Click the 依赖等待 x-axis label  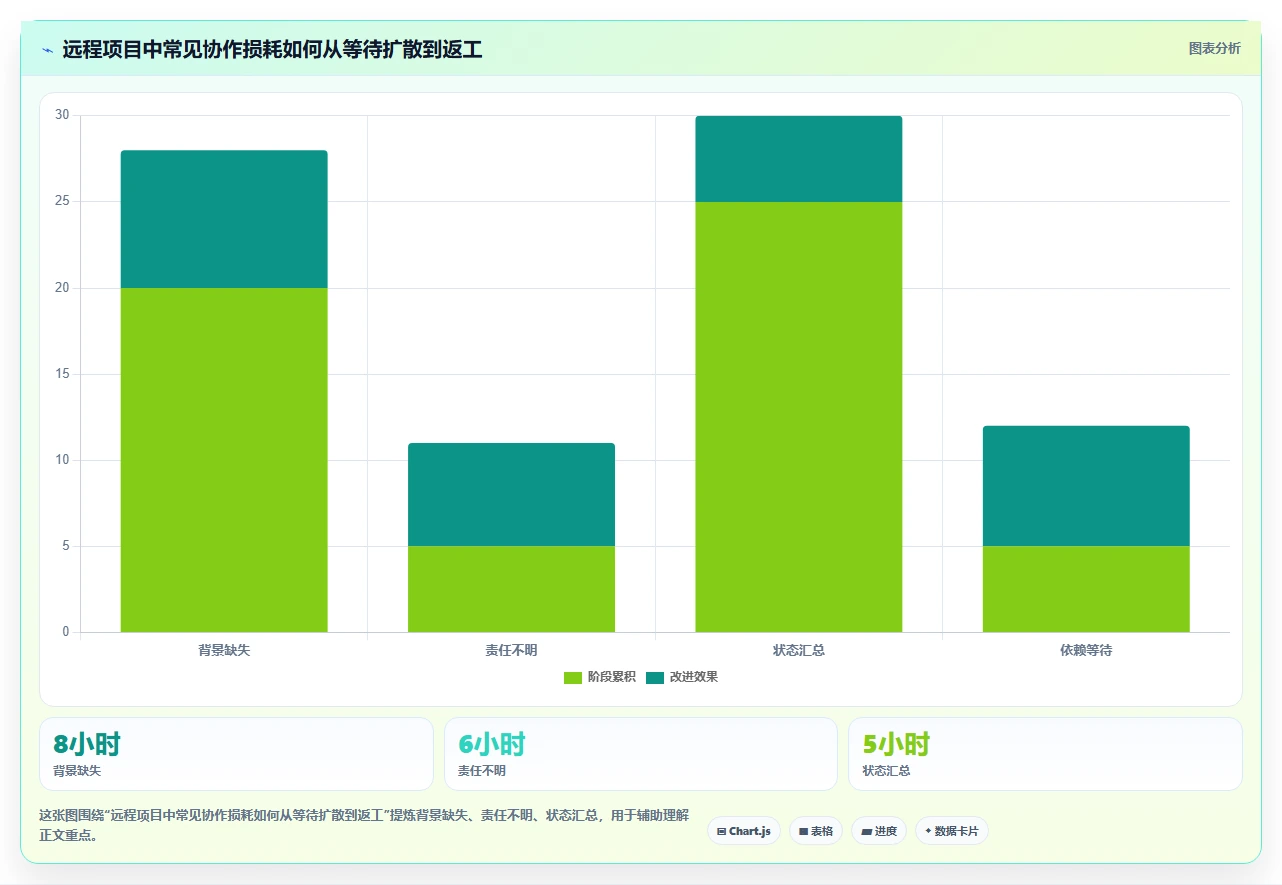click(x=1086, y=650)
